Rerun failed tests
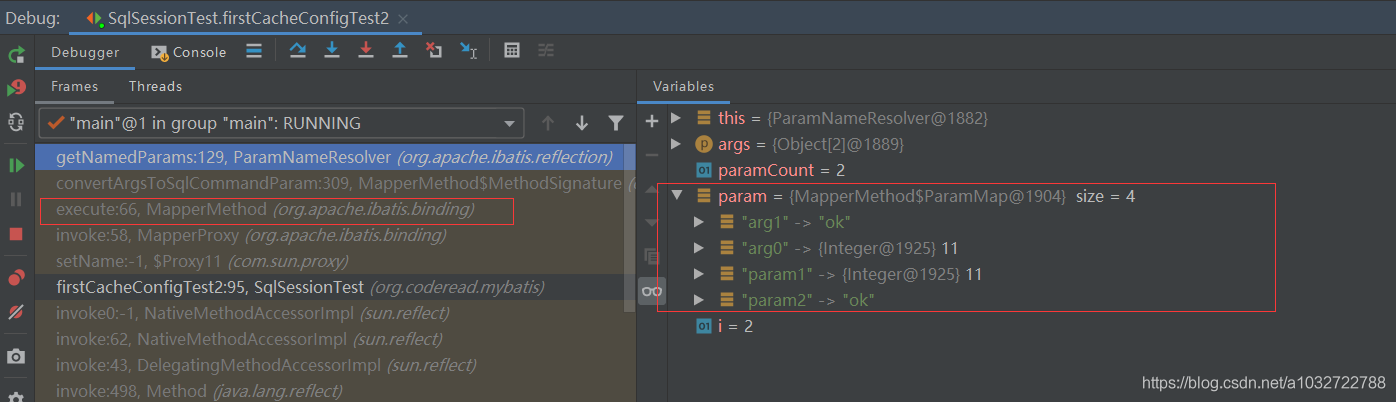The width and height of the screenshot is (1396, 402). pos(16,88)
